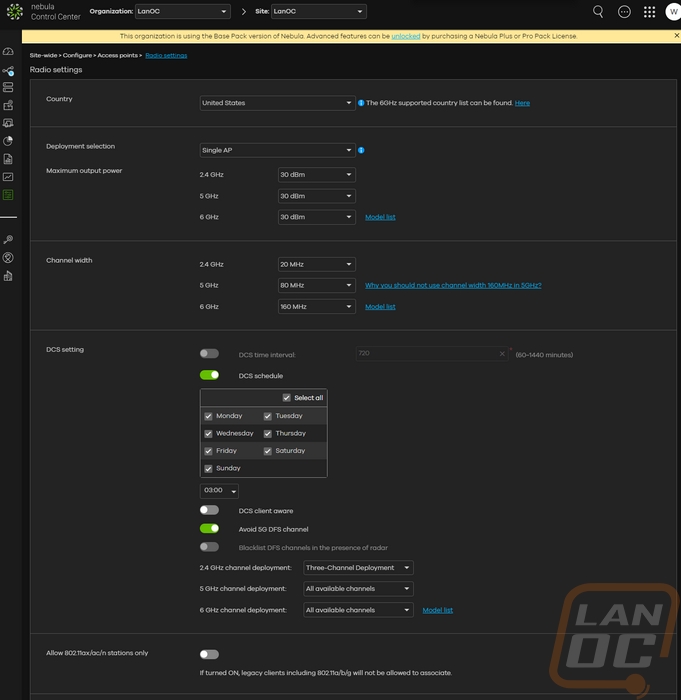Open Model list link beside 6 GHz width
Image resolution: width=681 pixels, height=700 pixels.
pyautogui.click(x=380, y=307)
